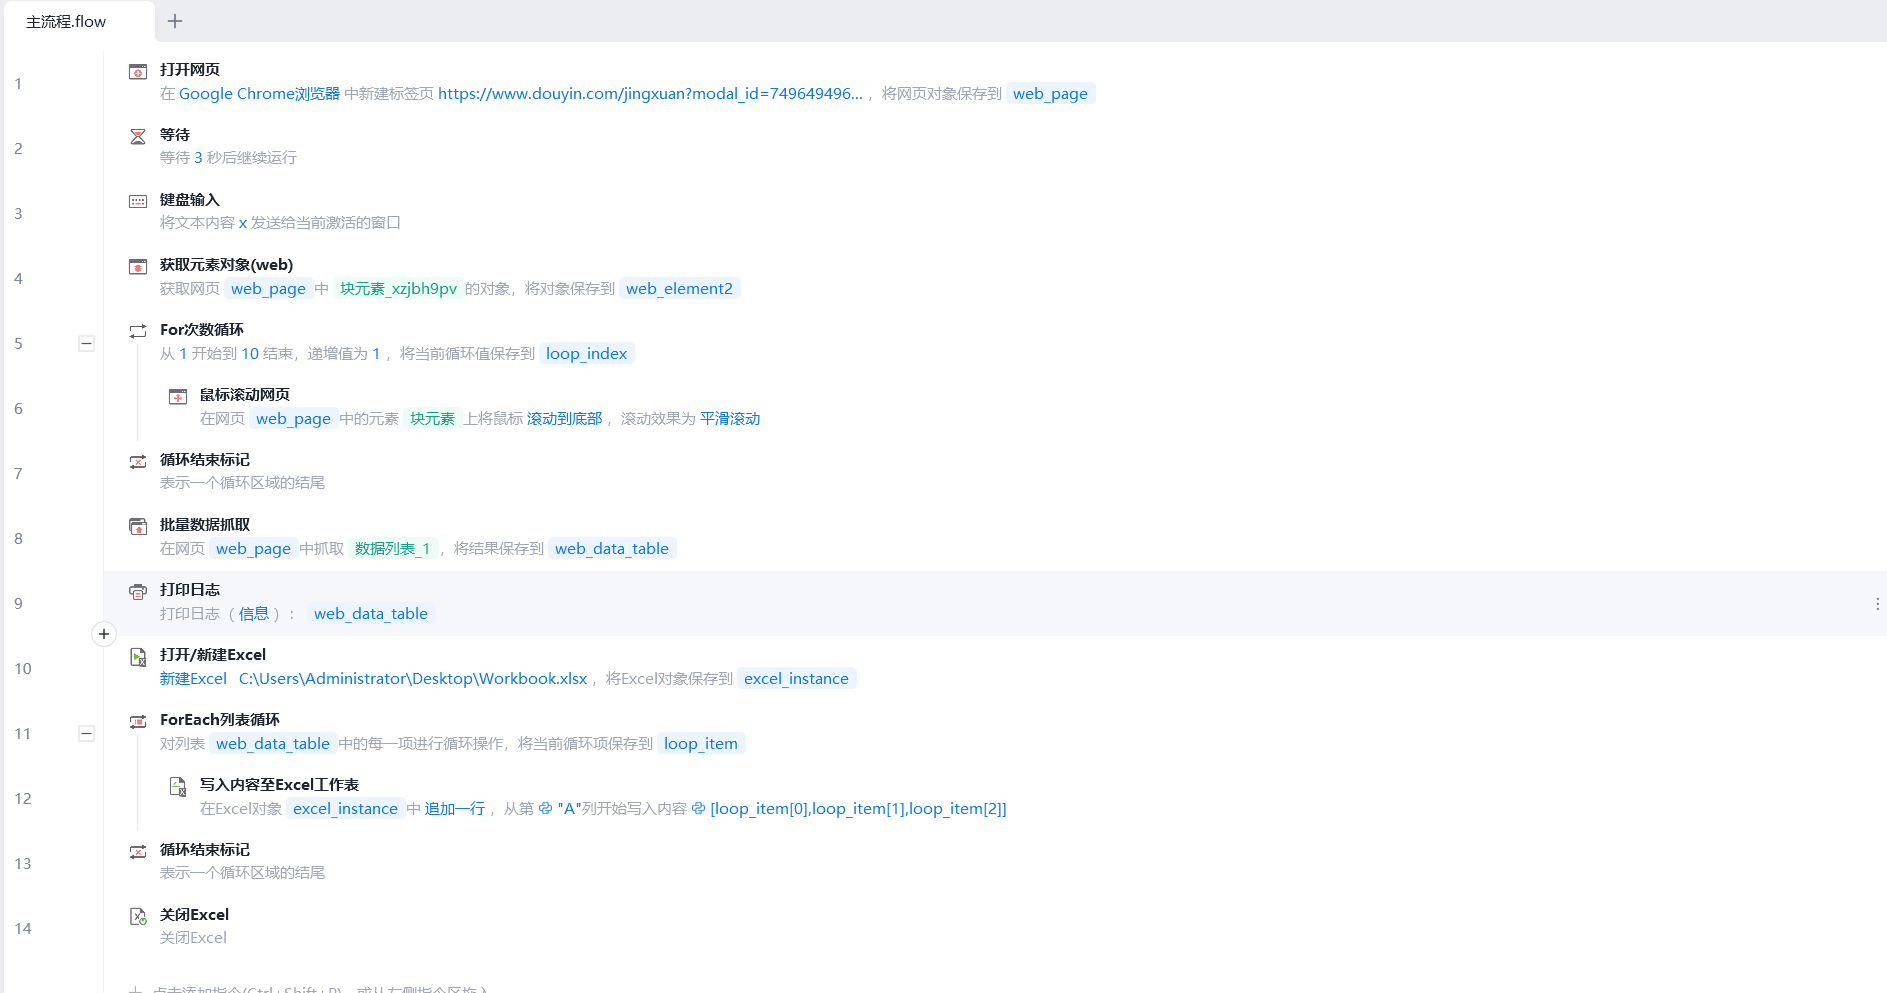Viewport: 1887px width, 993px height.
Task: Click the 等待 hourglass icon
Action: coord(138,136)
